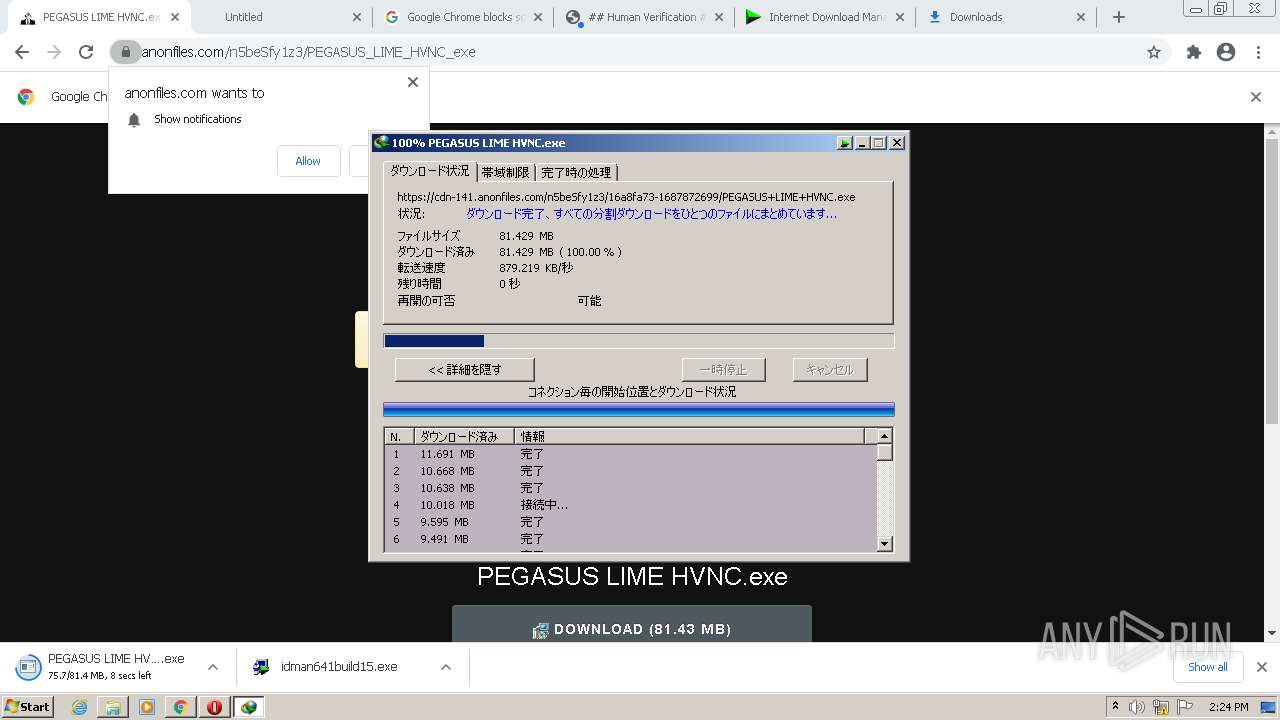The height and width of the screenshot is (720, 1280).
Task: Select connection row 4 showing 接続中
Action: (x=631, y=505)
